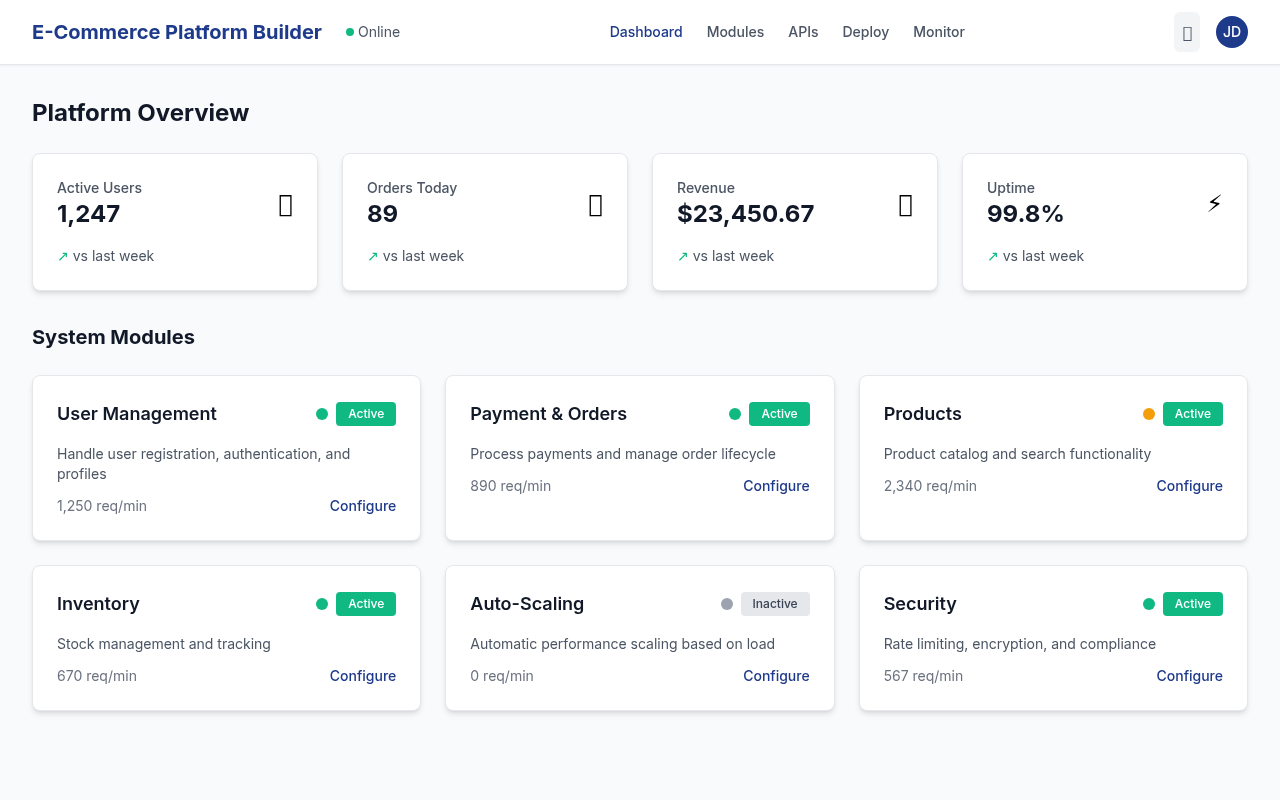Switch to the Modules tab

(x=735, y=32)
